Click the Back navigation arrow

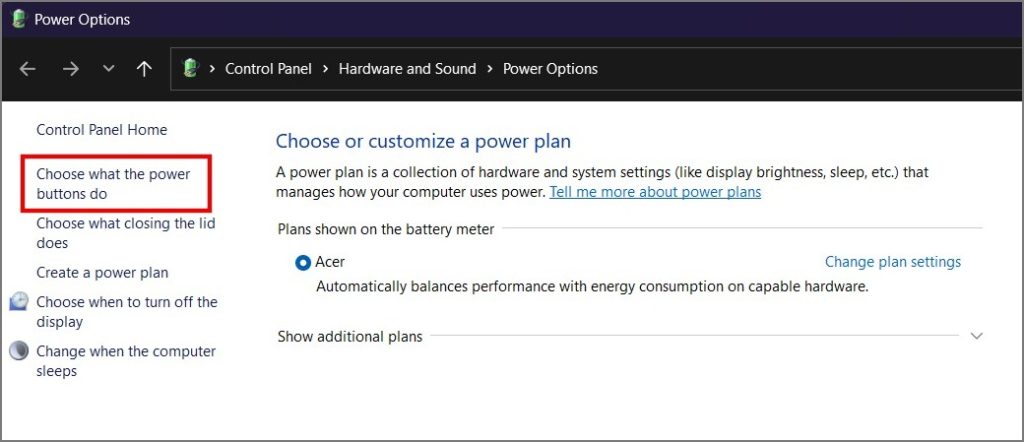[28, 69]
